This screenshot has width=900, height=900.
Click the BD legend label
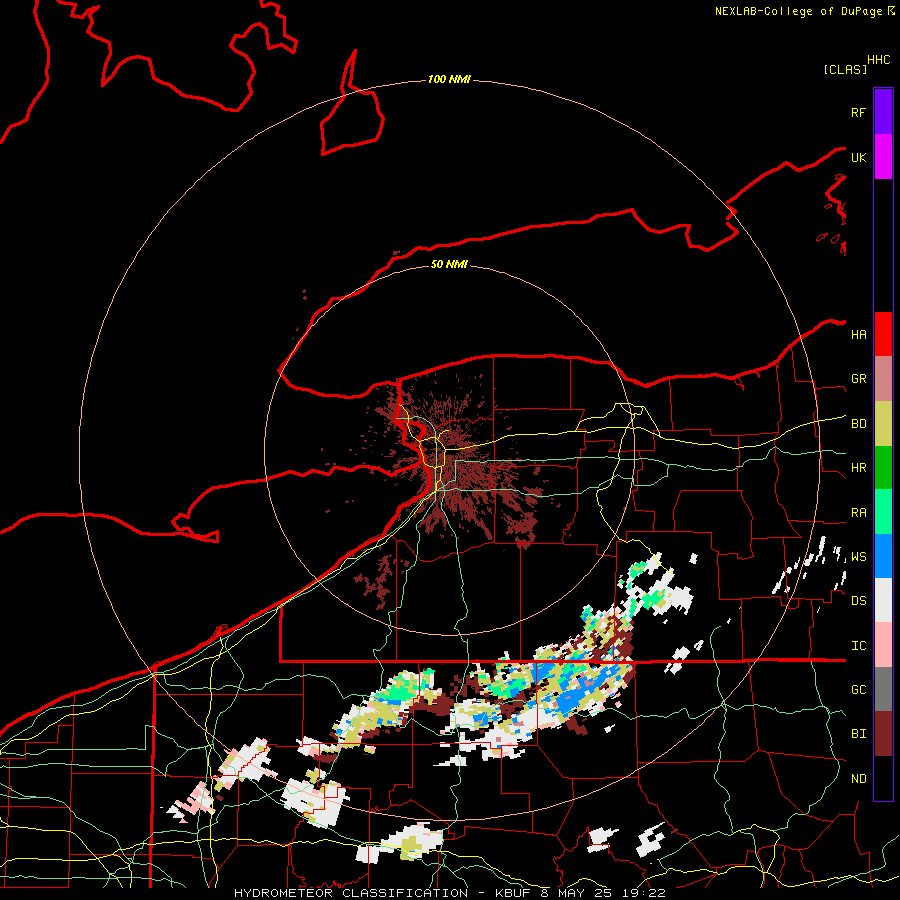pyautogui.click(x=858, y=424)
